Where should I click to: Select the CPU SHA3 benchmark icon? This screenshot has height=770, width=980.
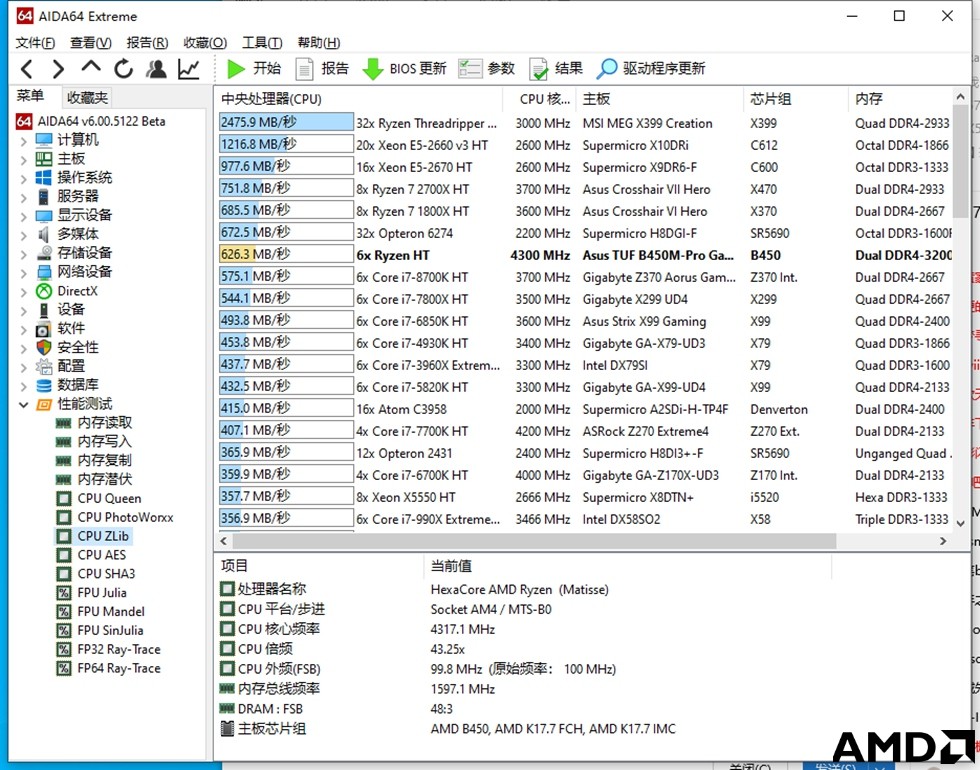point(63,574)
